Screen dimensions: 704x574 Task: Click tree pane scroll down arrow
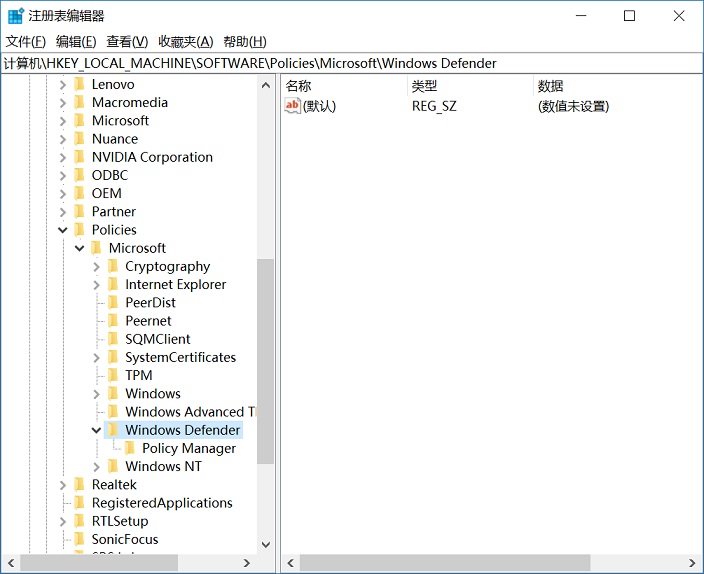266,545
